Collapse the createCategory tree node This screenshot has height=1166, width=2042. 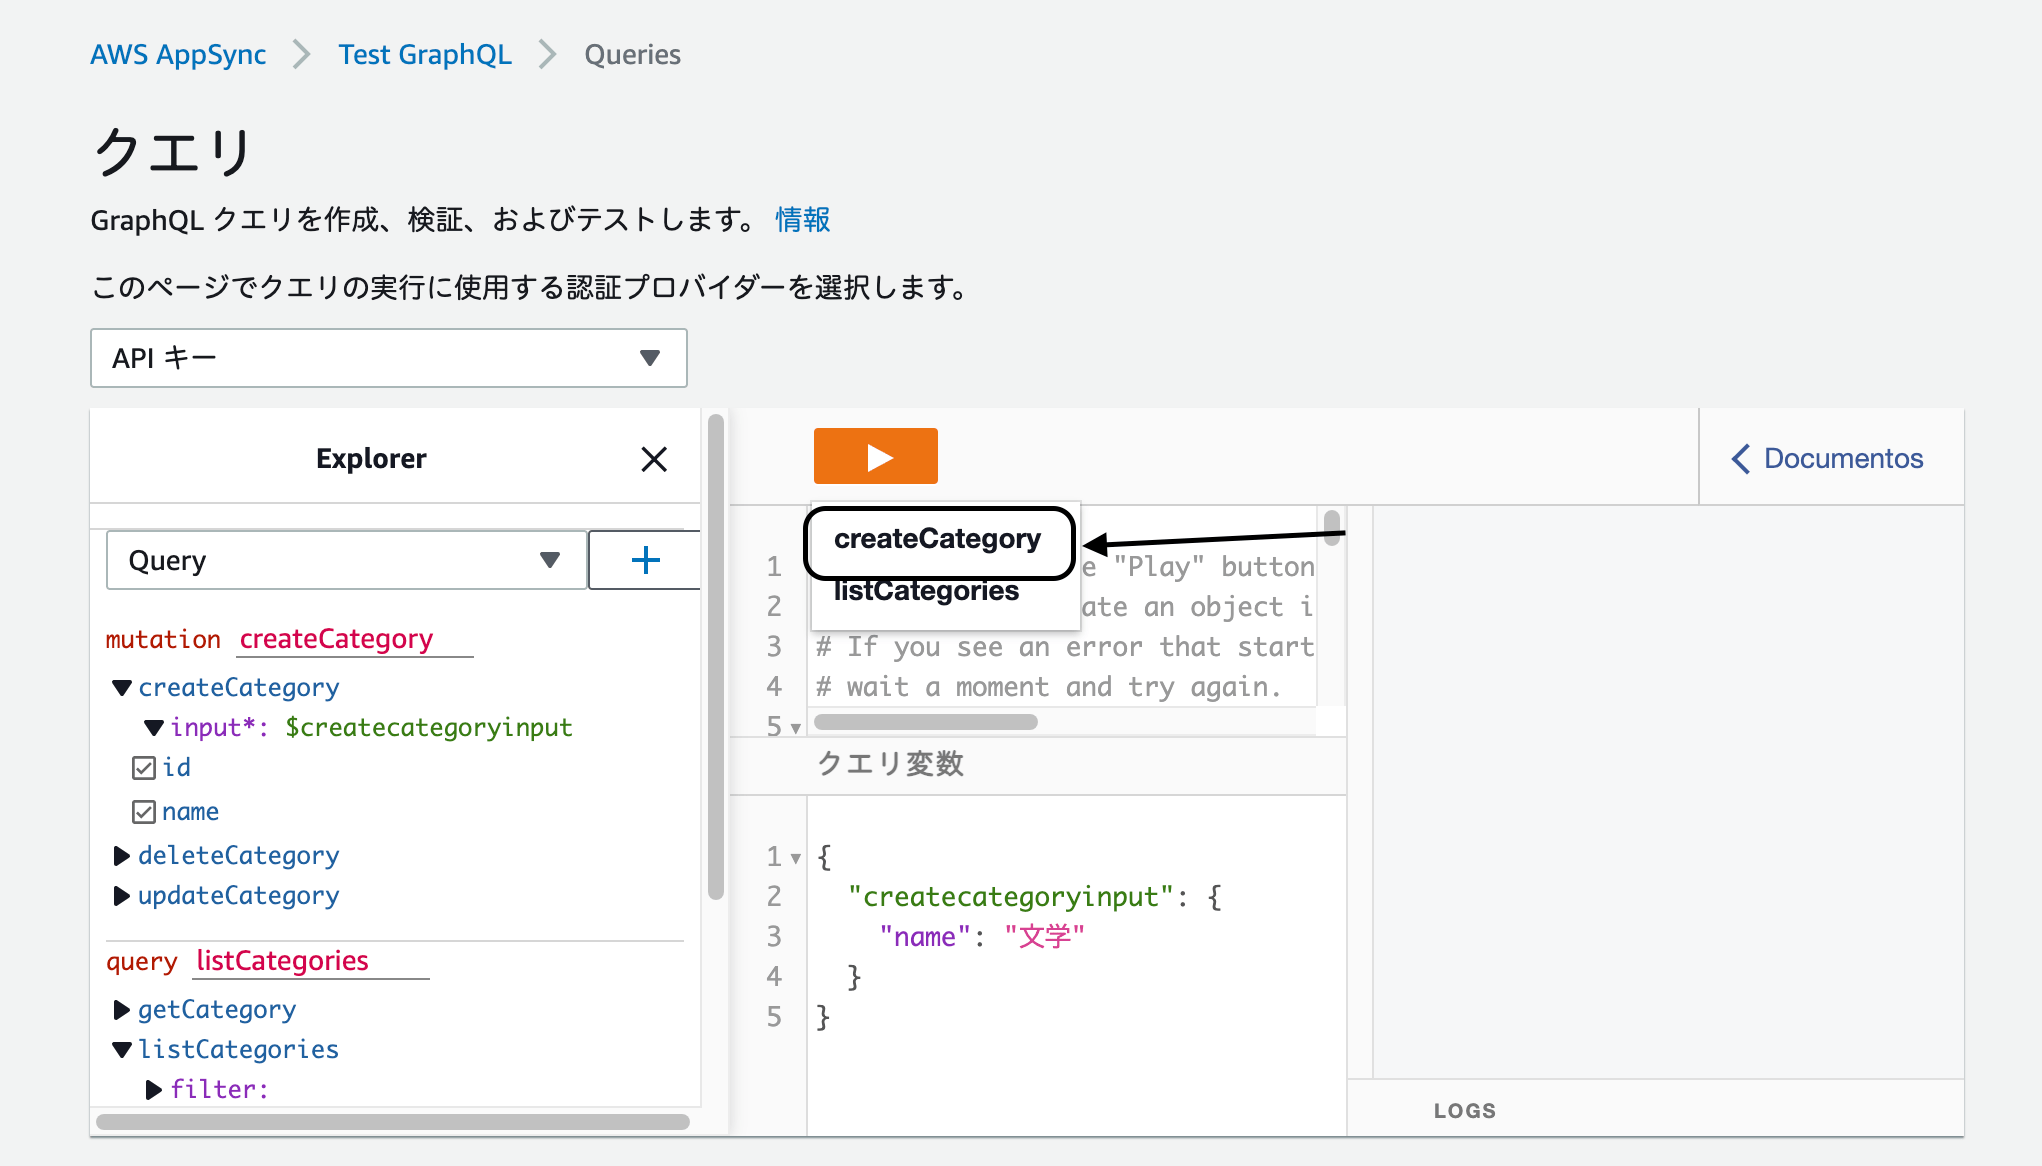(x=122, y=688)
